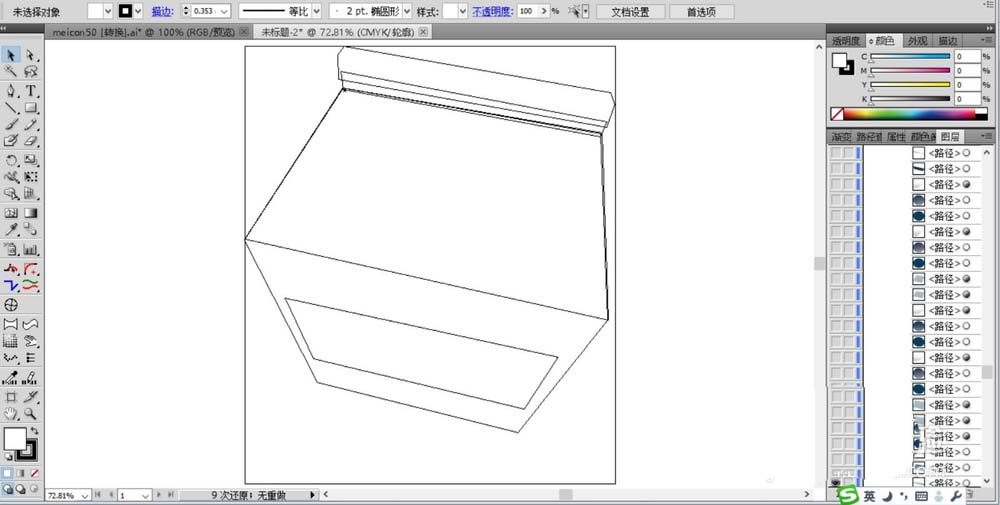Select the Shape Builder tool
Viewport: 1000px width, 505px height.
11,193
